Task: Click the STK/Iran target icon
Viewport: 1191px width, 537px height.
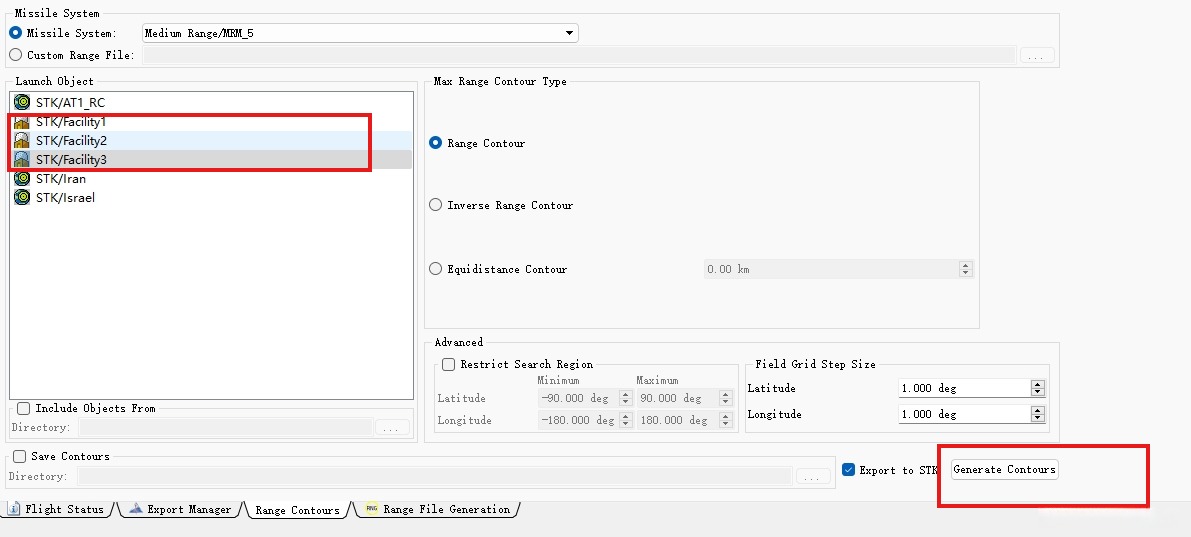Action: [x=22, y=178]
